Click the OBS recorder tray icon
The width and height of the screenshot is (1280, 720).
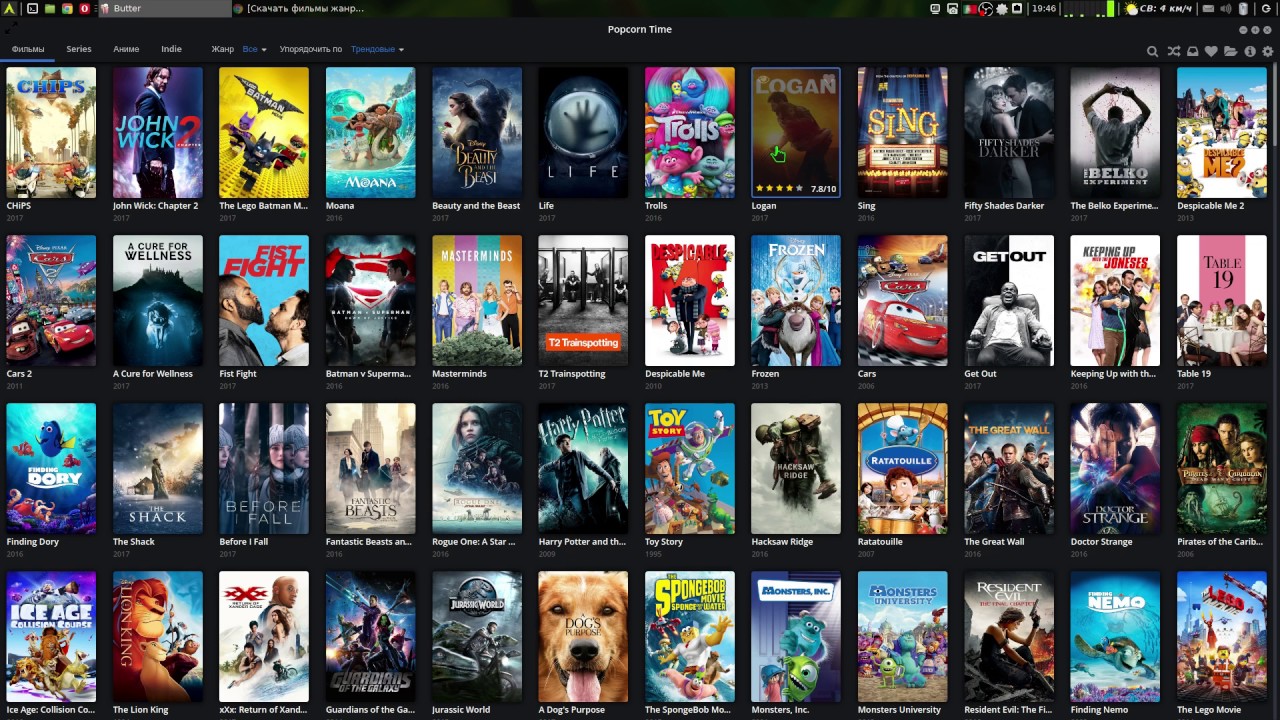[985, 9]
